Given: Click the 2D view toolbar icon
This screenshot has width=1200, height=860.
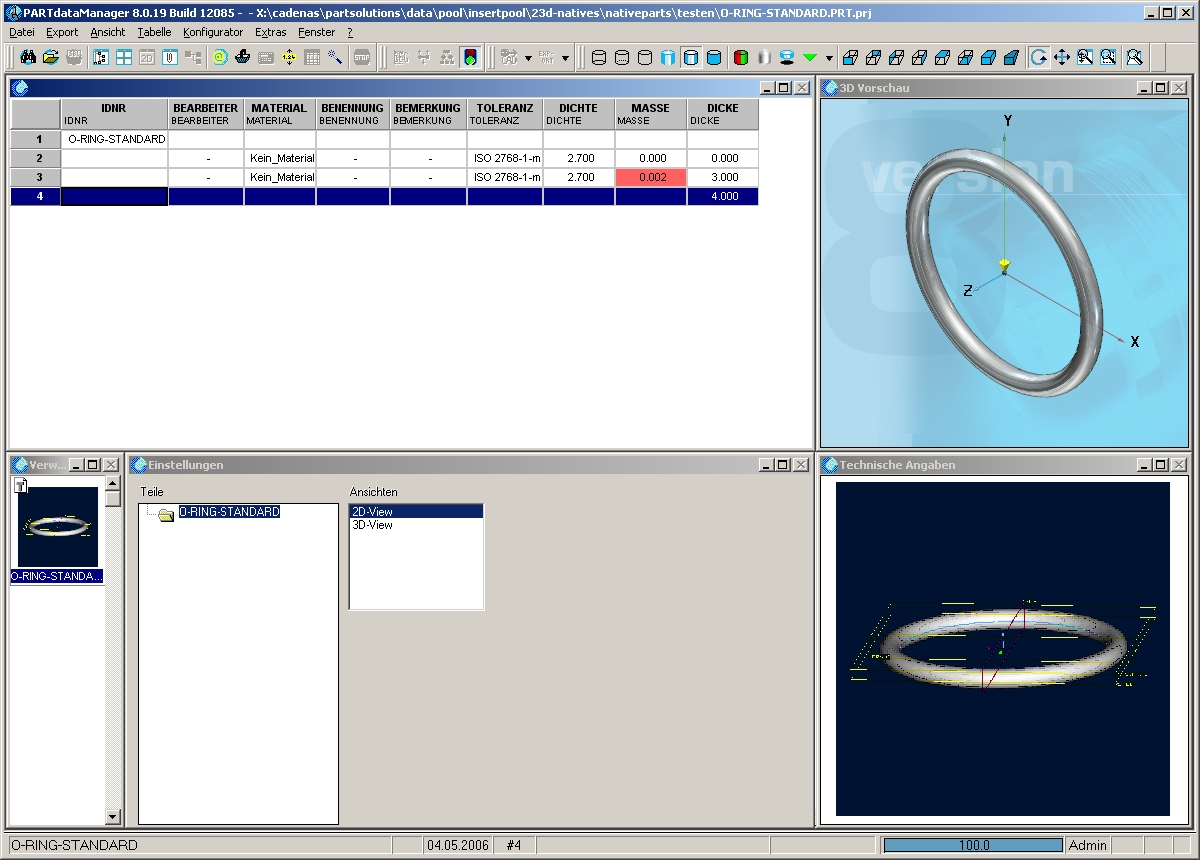Looking at the screenshot, I should coord(147,58).
